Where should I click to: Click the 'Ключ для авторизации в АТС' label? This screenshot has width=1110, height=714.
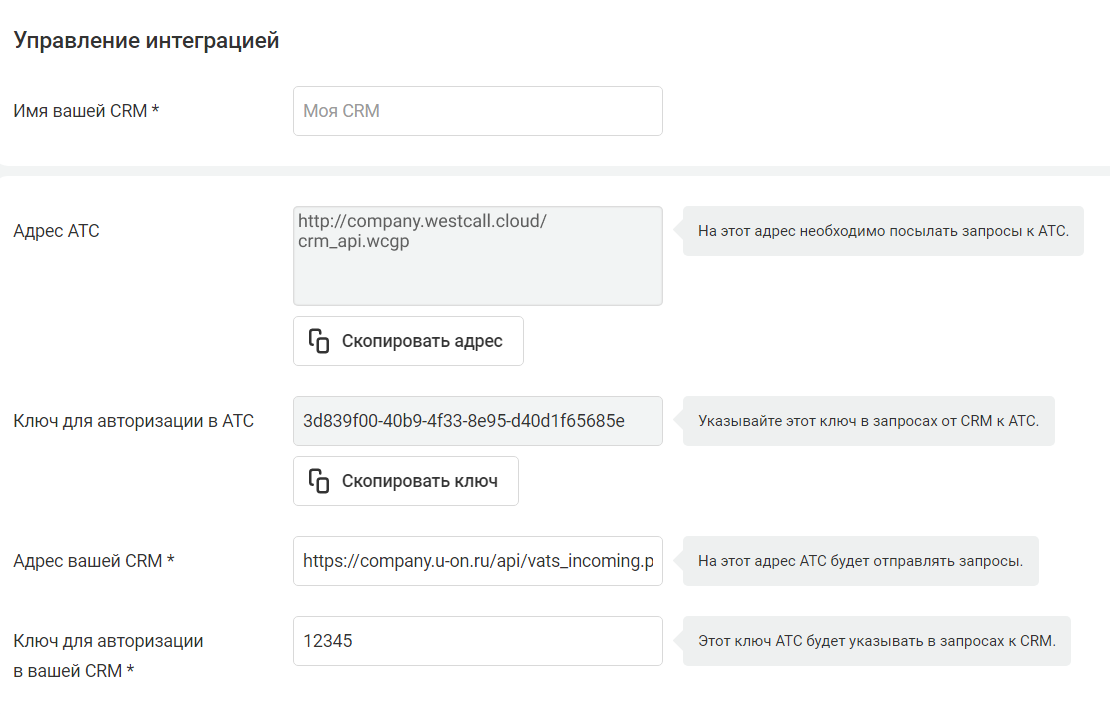[133, 421]
